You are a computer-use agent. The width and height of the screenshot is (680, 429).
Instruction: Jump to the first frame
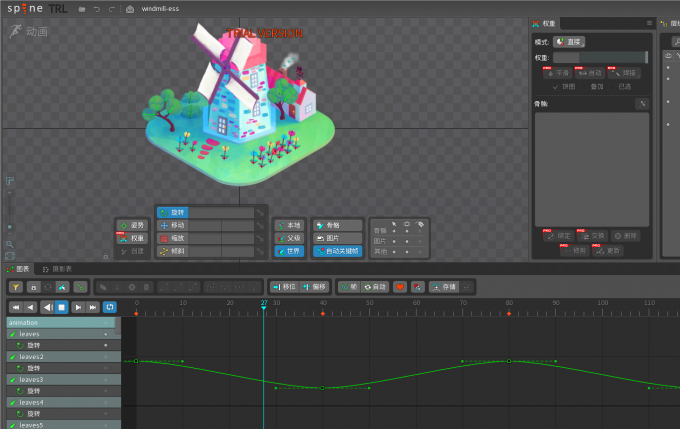point(16,307)
